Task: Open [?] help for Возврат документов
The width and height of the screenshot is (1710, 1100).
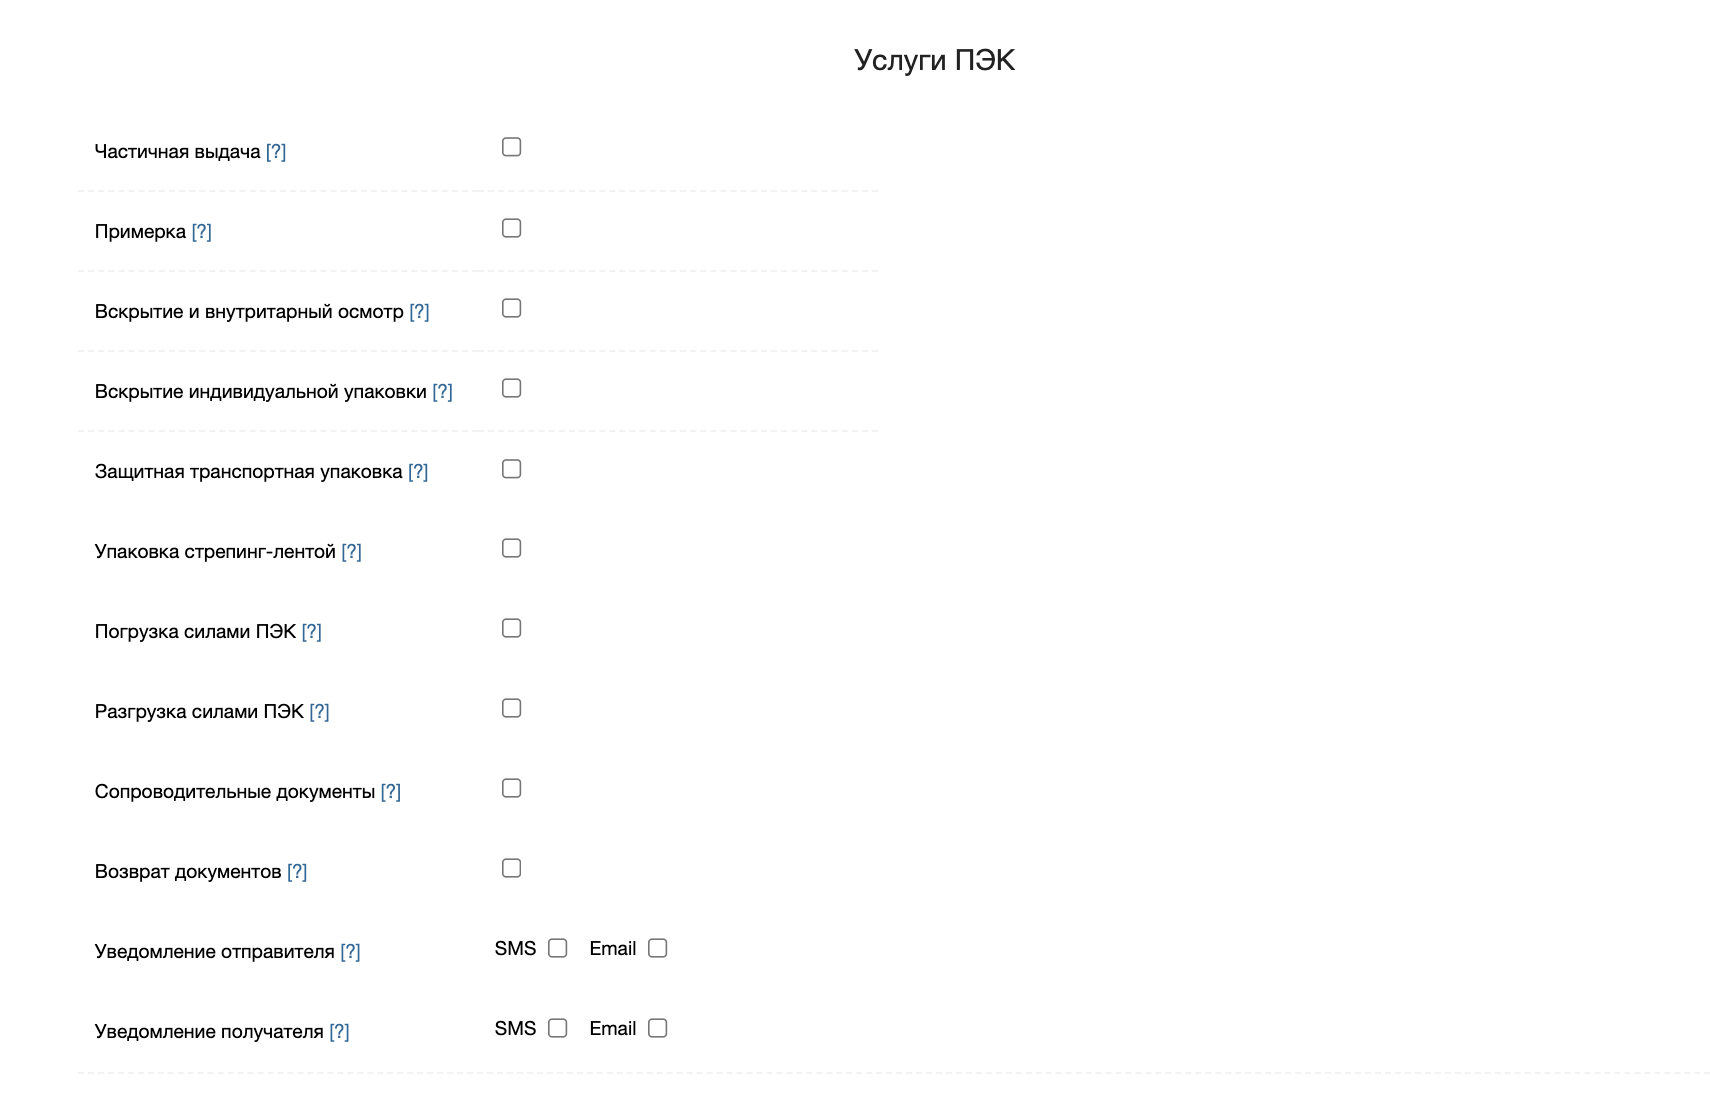Action: pos(297,872)
